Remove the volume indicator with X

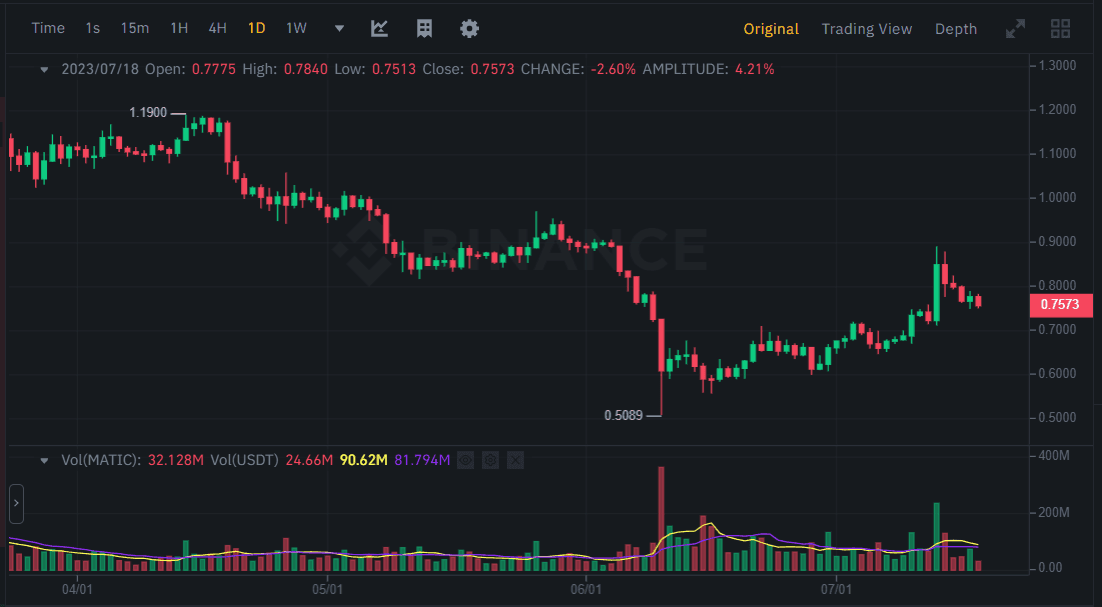(515, 460)
